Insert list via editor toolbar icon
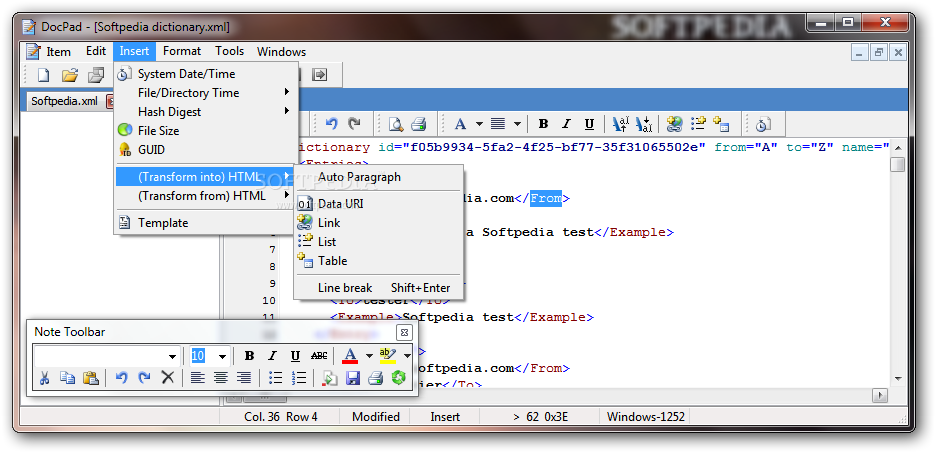Image resolution: width=936 pixels, height=453 pixels. 698,124
